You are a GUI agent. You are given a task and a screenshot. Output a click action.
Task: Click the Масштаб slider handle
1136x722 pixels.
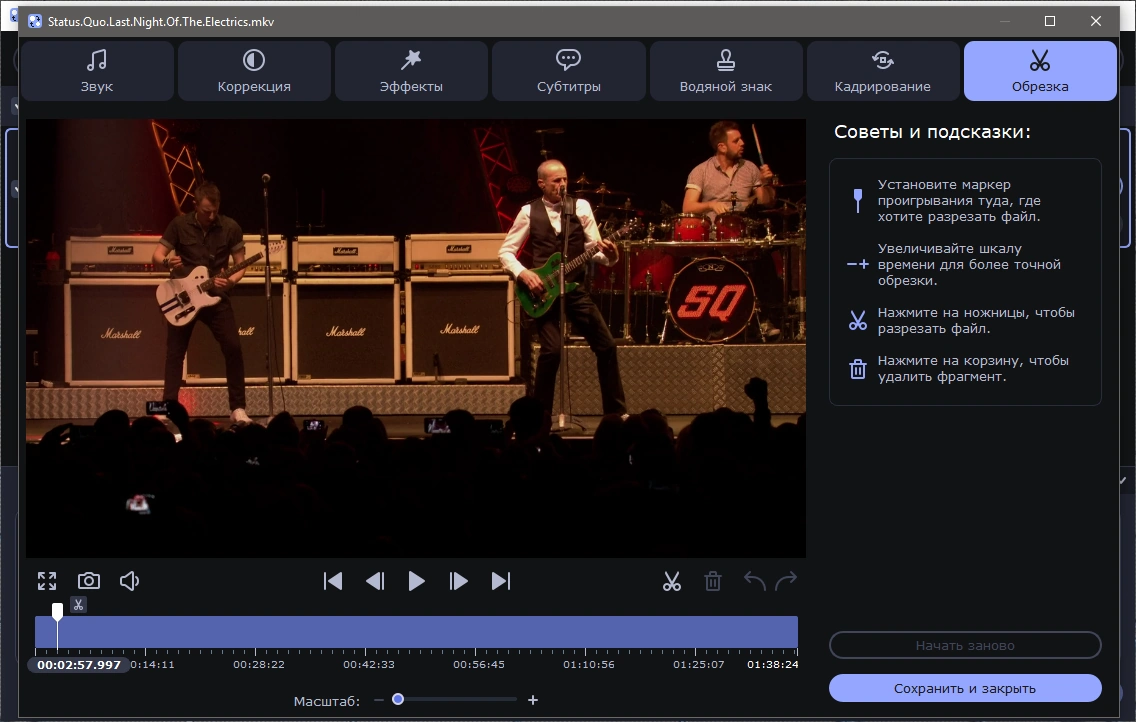click(x=398, y=700)
